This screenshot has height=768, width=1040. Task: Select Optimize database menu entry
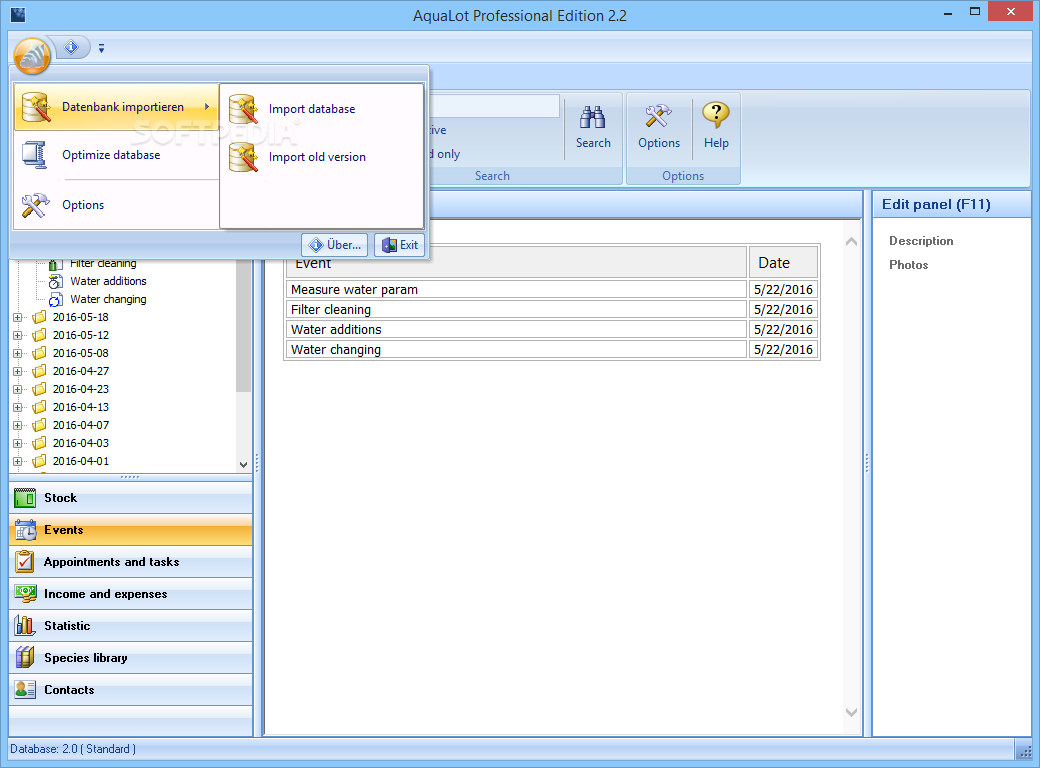[x=116, y=155]
